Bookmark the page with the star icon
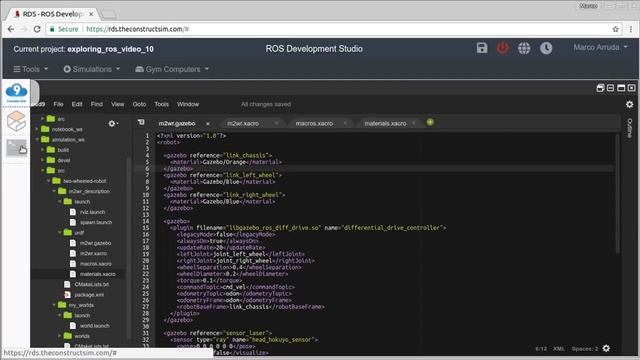640x360 pixels. click(x=616, y=29)
